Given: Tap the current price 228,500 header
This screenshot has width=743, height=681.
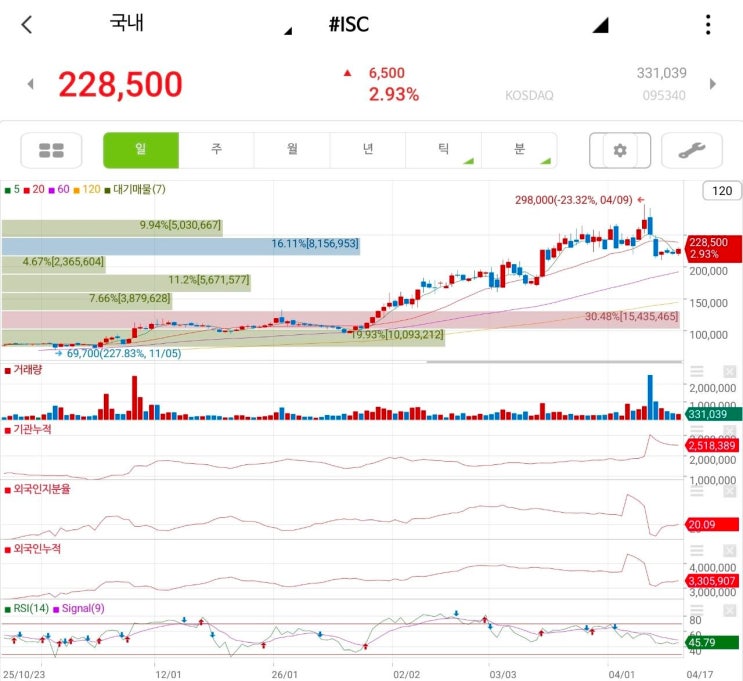Looking at the screenshot, I should point(120,85).
